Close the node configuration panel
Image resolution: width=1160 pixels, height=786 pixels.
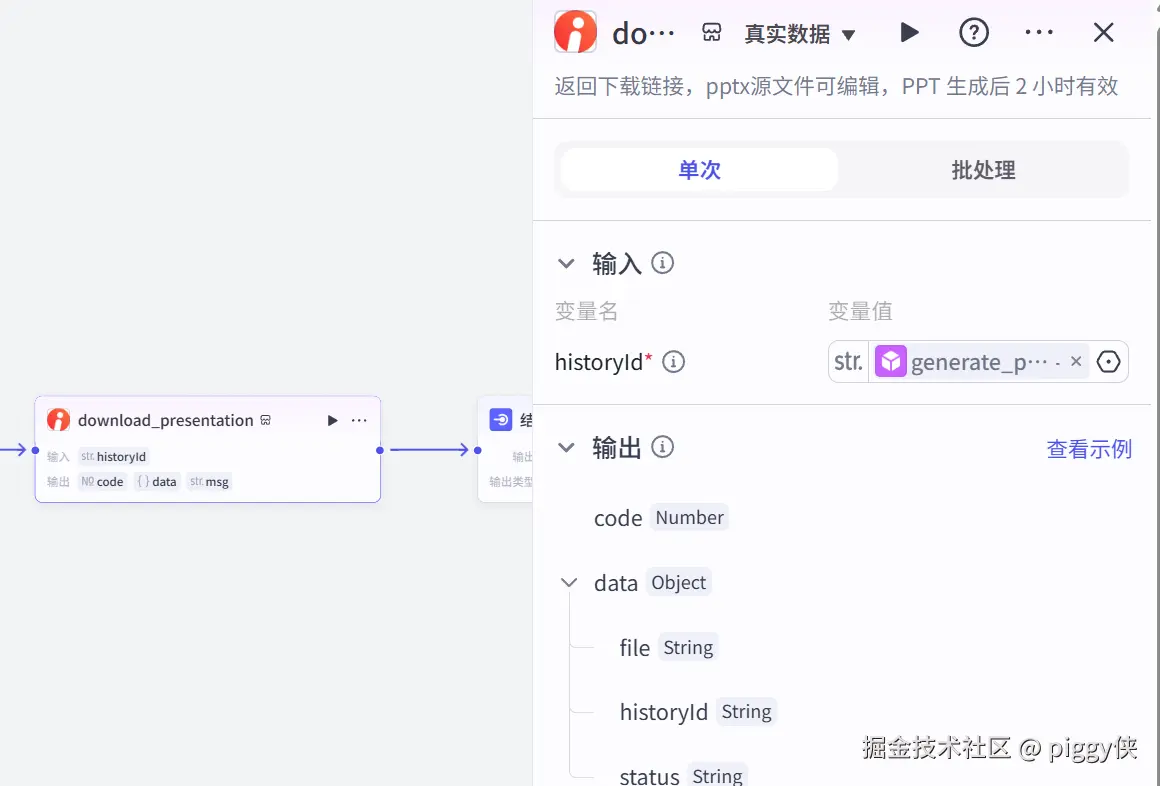[1103, 33]
